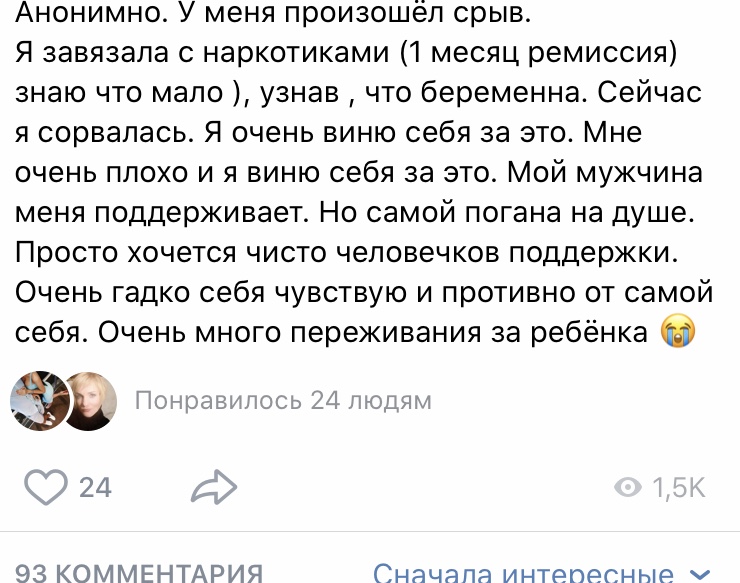
Task: Click the text "Просто хочется чисто человечков поддержки"
Action: tap(348, 252)
